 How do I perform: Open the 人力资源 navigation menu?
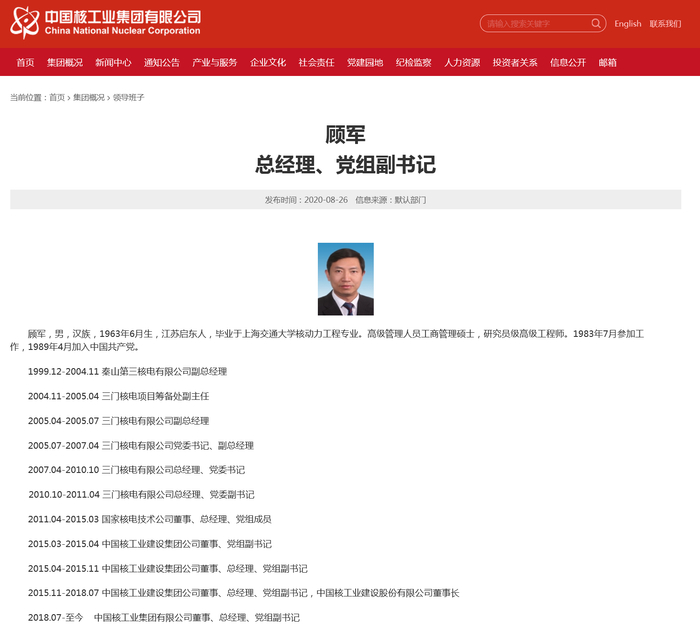[462, 62]
